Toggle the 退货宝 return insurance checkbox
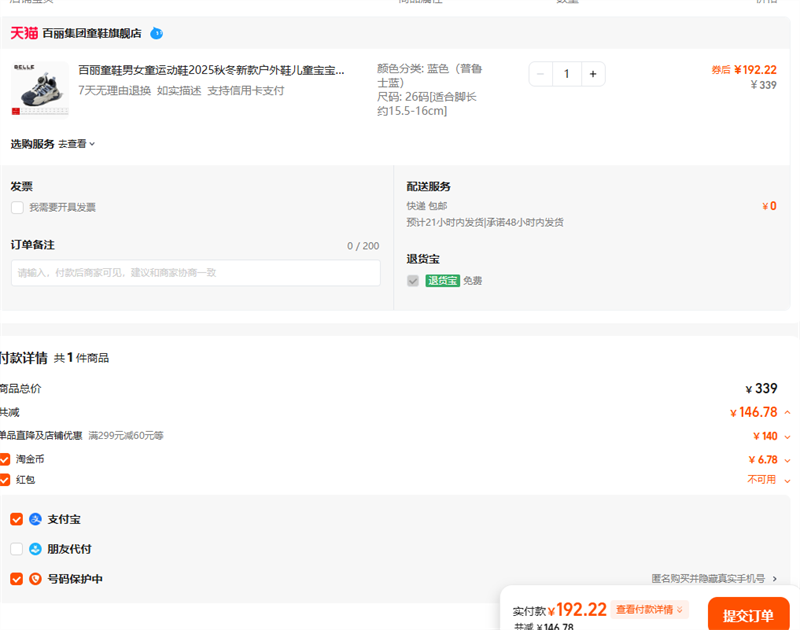 click(x=413, y=281)
